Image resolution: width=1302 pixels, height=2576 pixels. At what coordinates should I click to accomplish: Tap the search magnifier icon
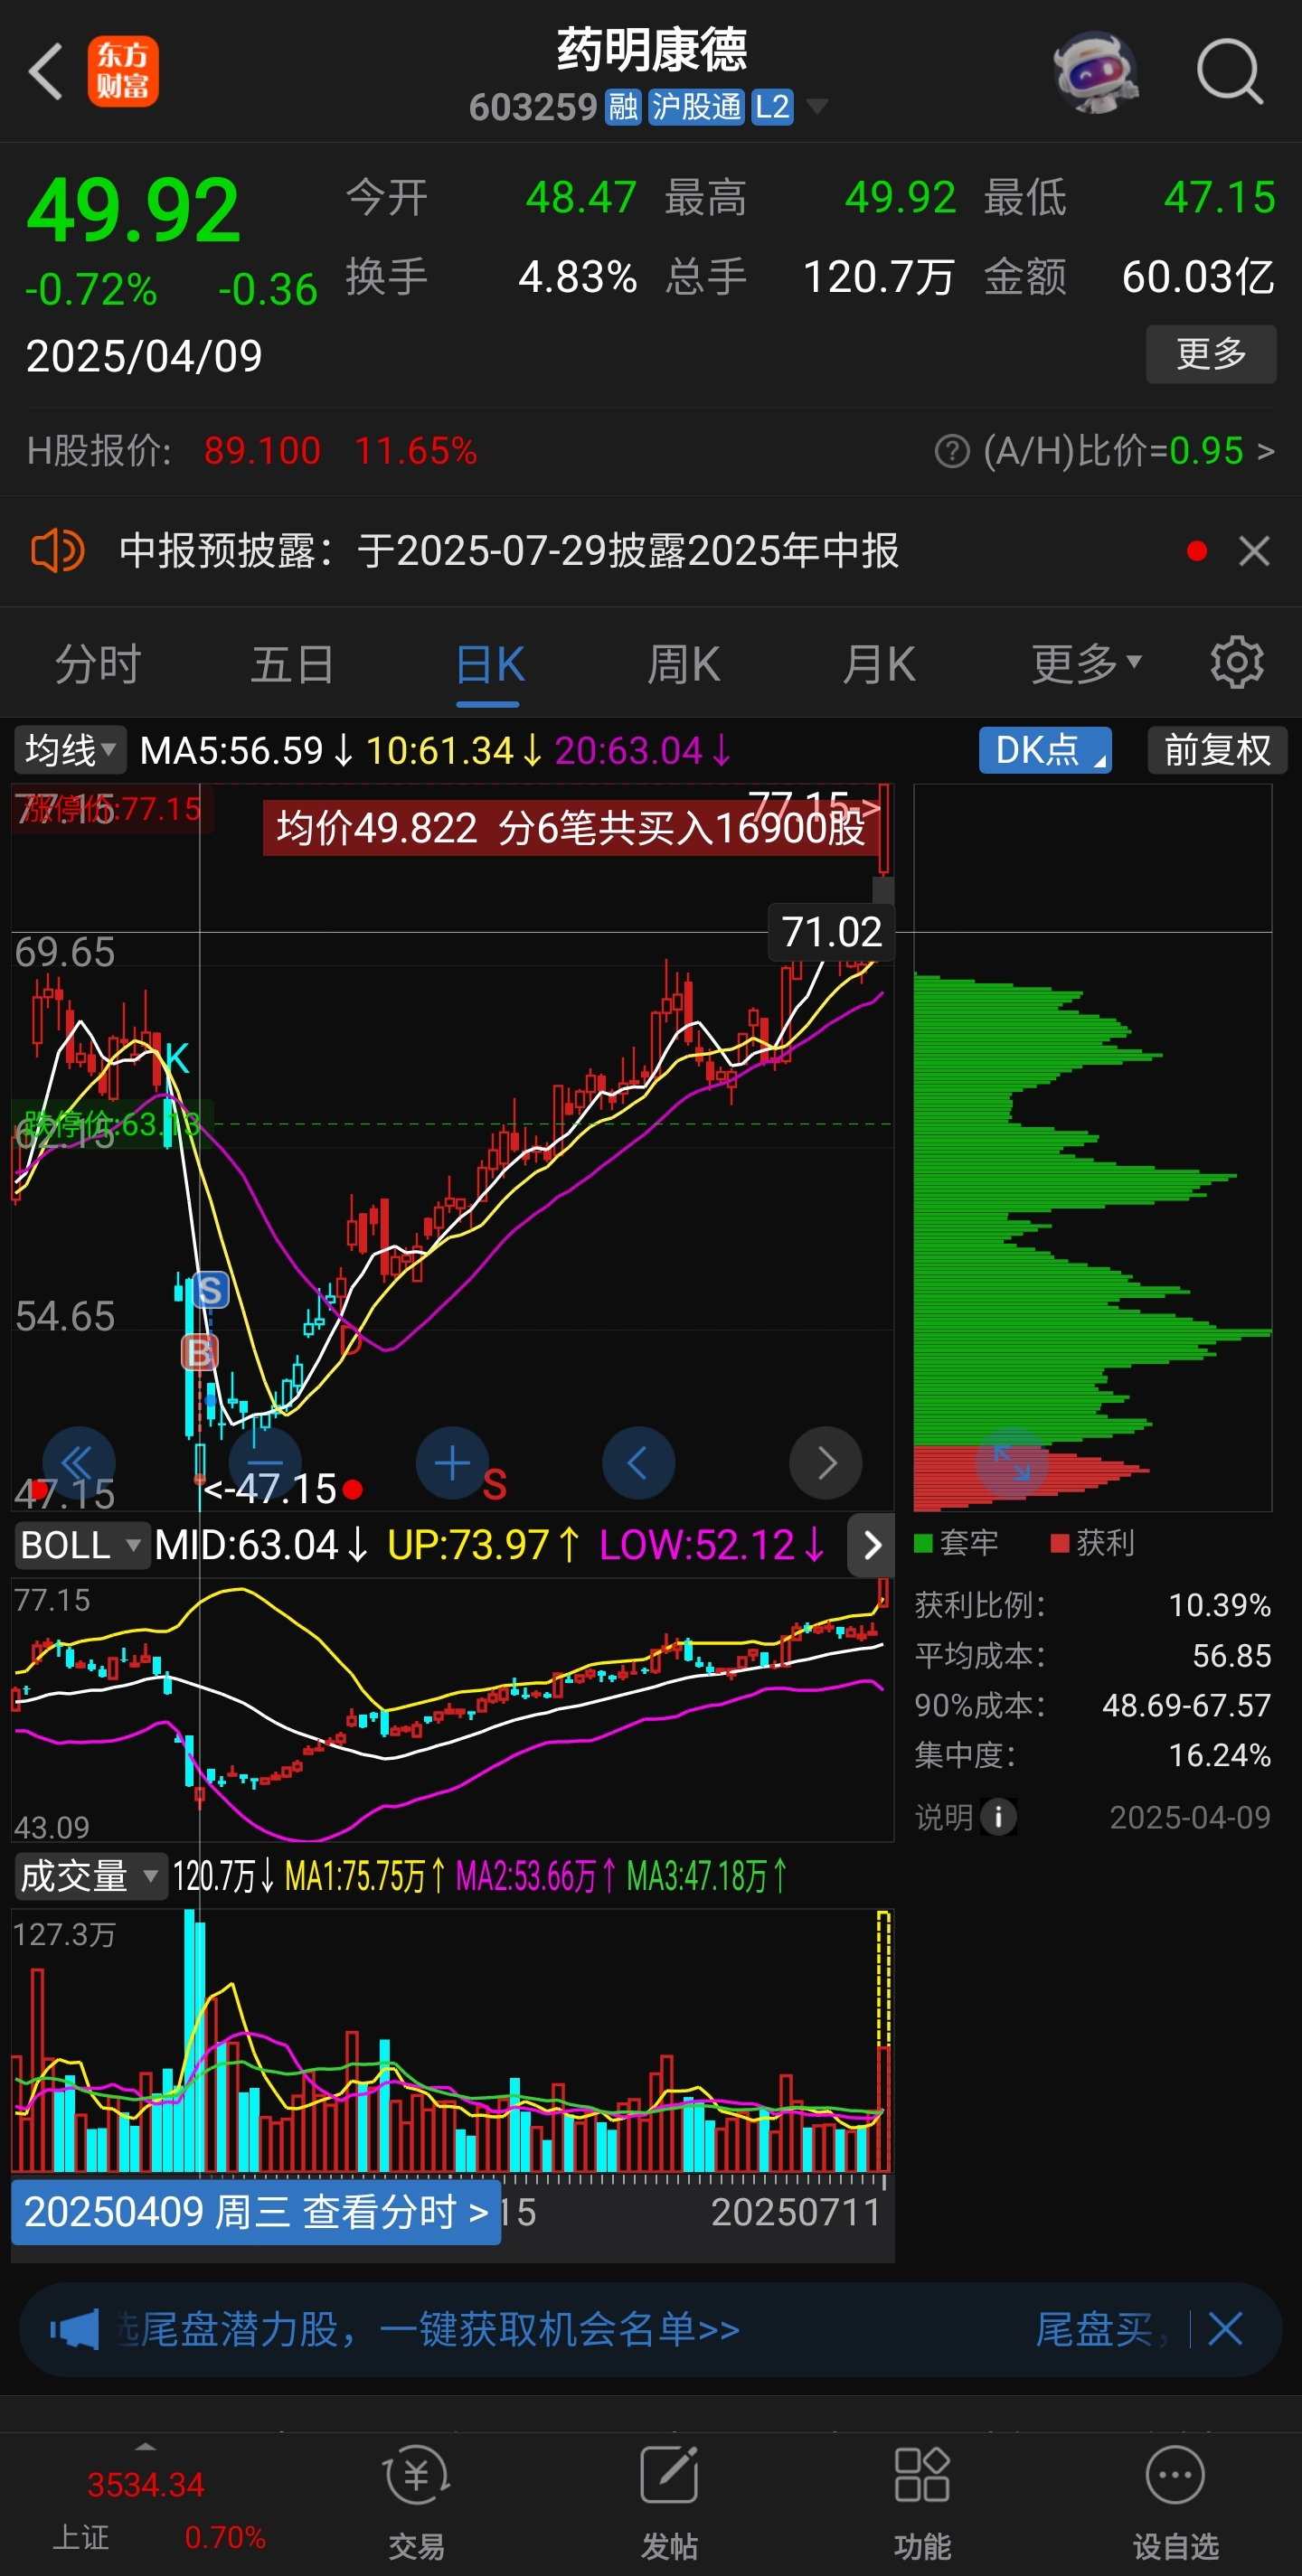[1230, 71]
